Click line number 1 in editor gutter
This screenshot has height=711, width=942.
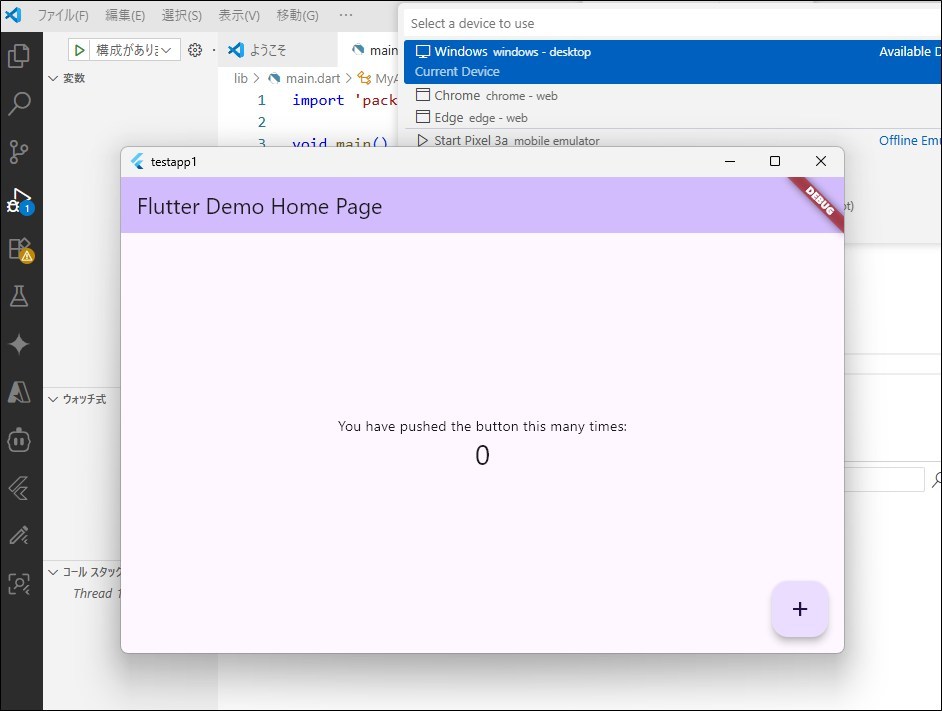coord(261,100)
